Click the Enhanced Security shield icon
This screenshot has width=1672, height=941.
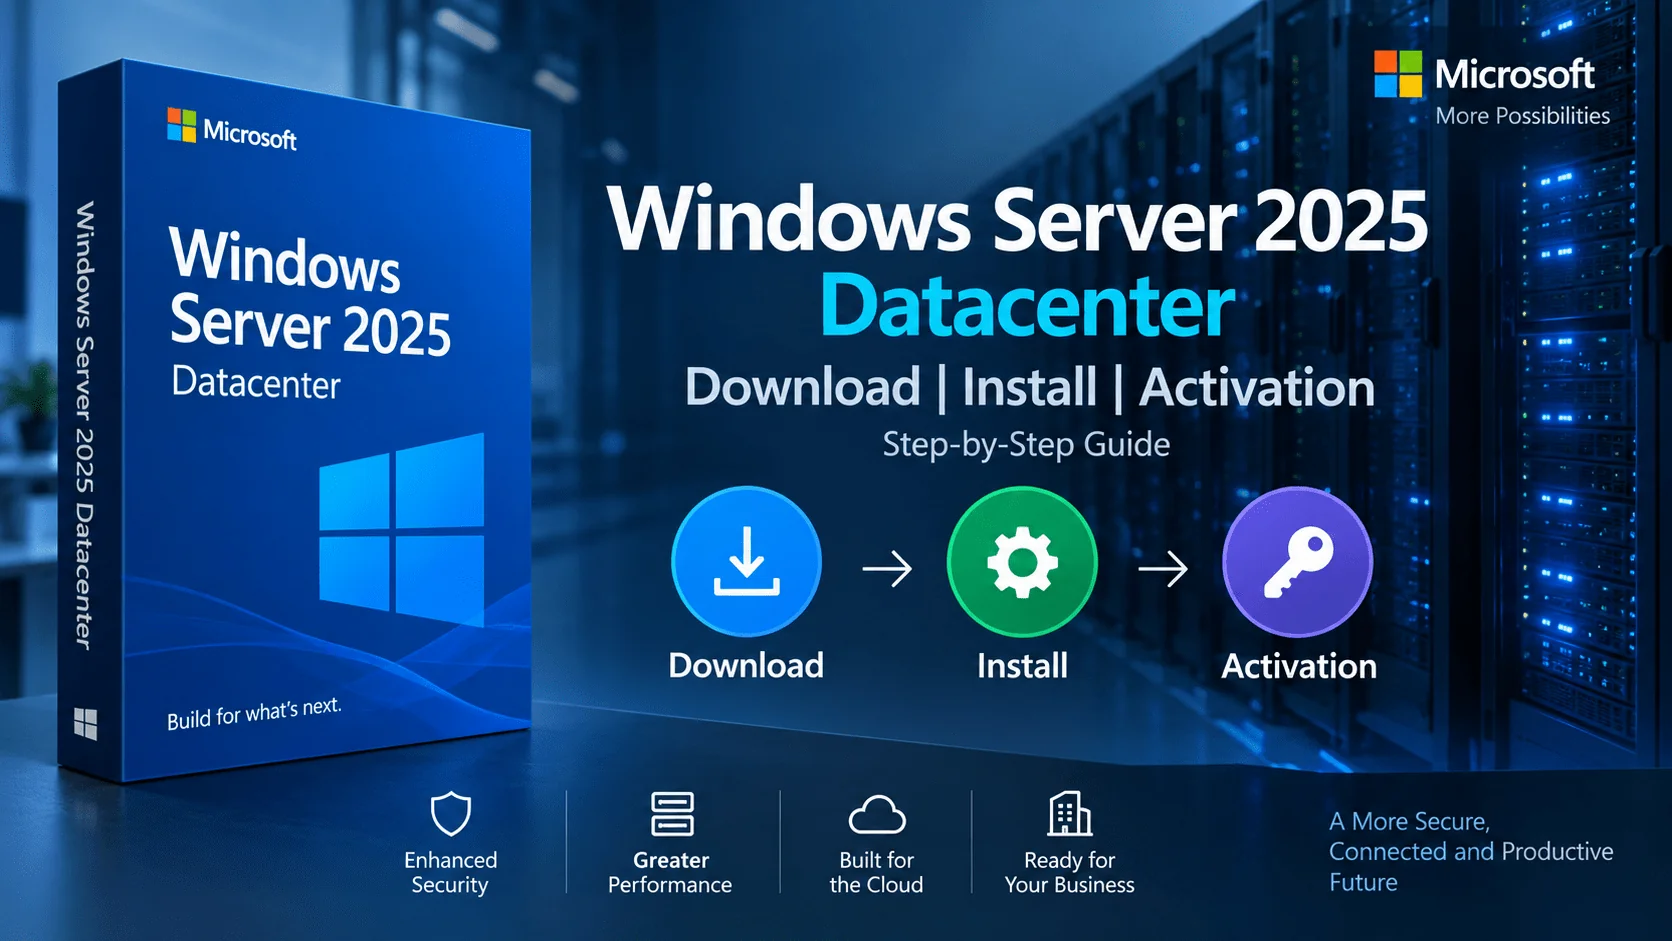pyautogui.click(x=450, y=814)
